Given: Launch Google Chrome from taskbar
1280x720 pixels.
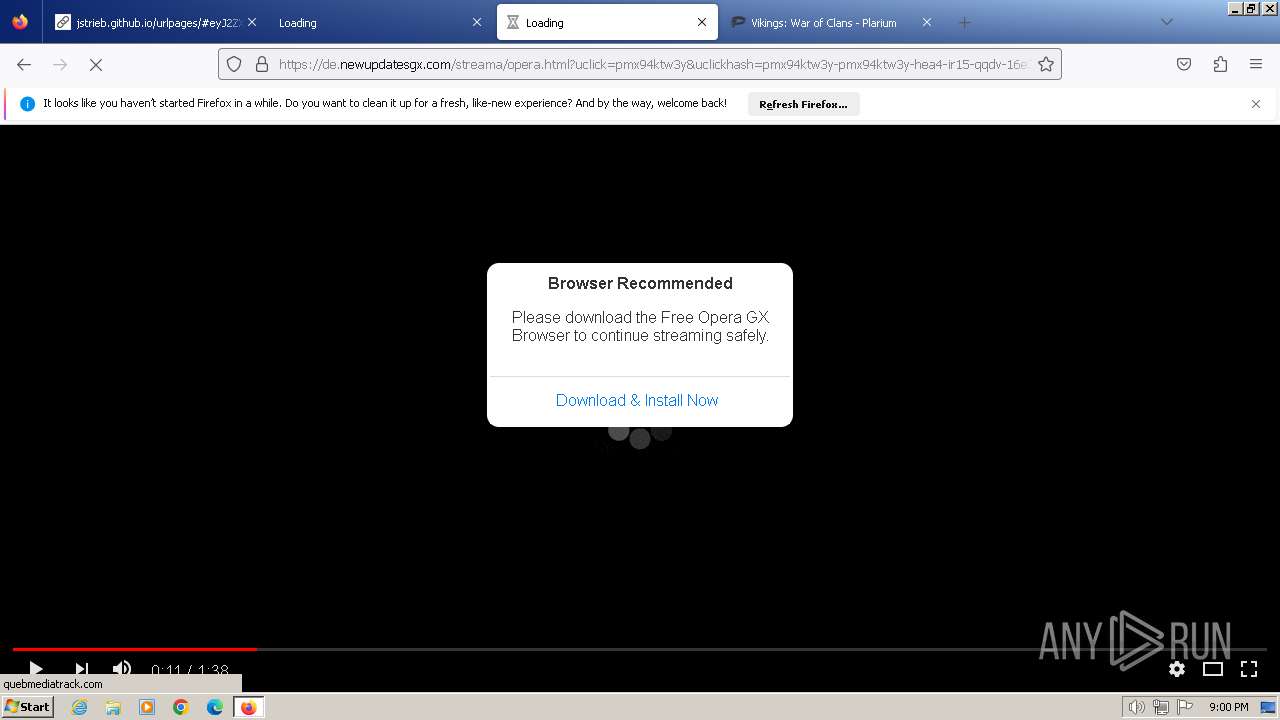Looking at the screenshot, I should point(181,707).
